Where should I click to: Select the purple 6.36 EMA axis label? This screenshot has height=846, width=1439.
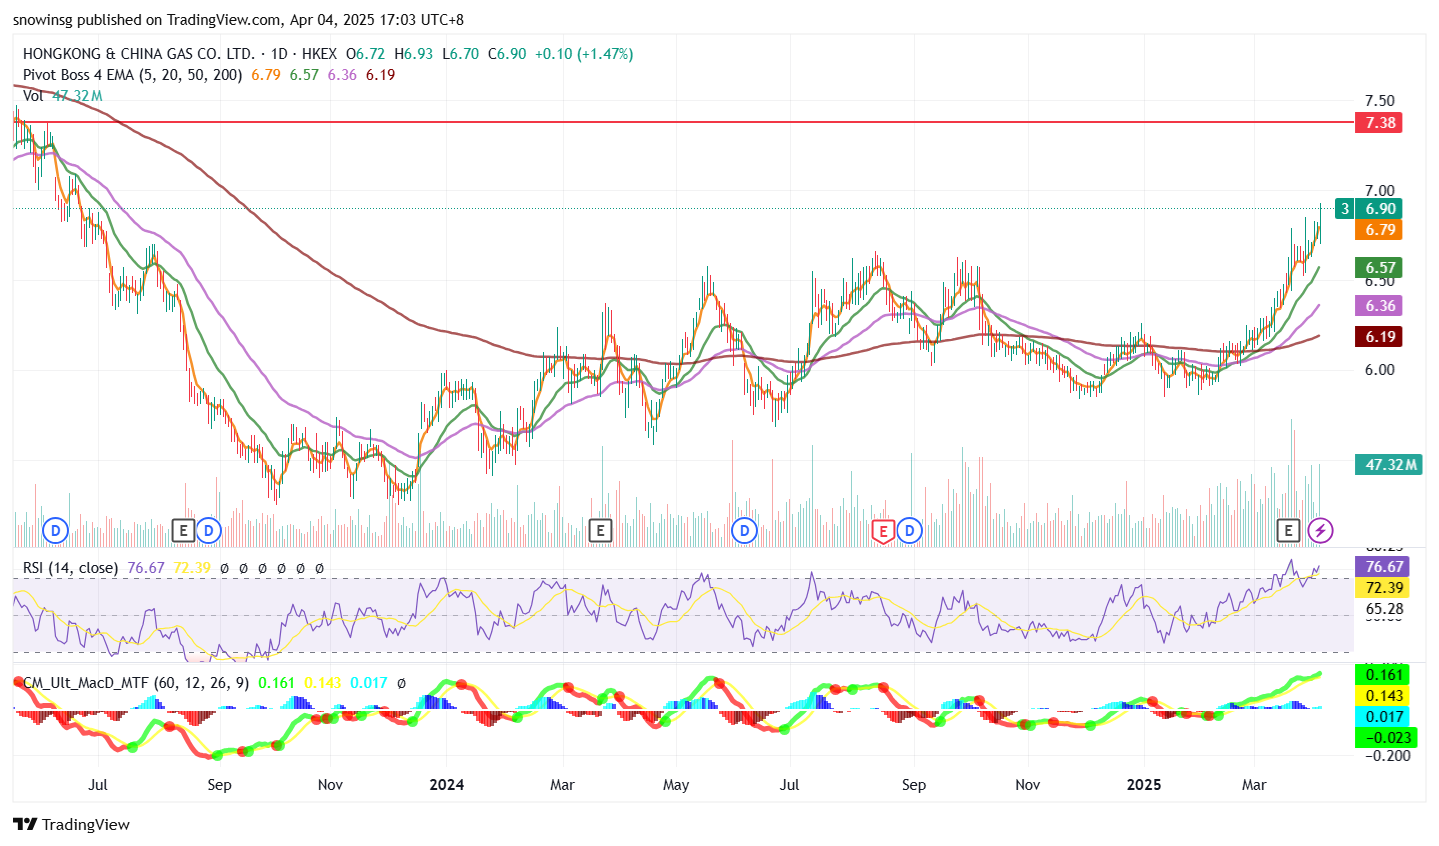[x=1378, y=306]
